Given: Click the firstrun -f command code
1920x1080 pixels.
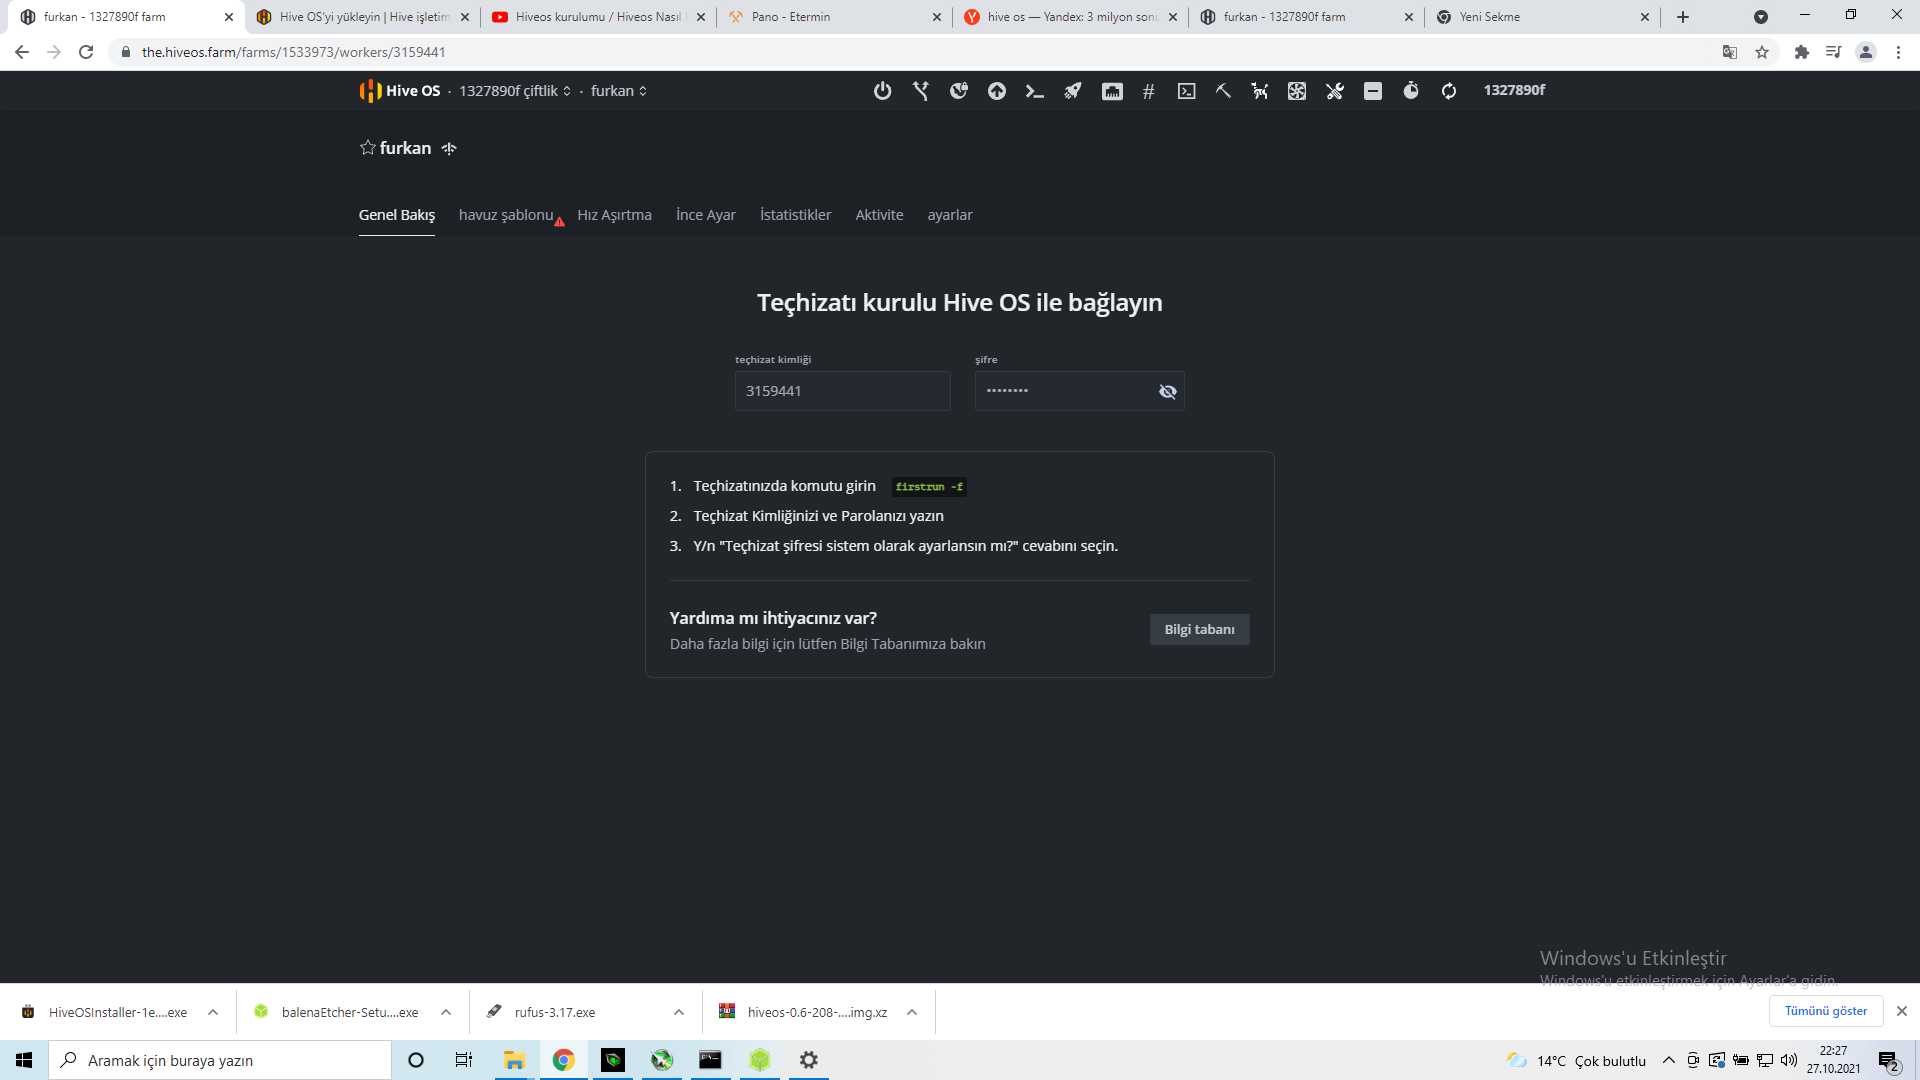Looking at the screenshot, I should (929, 487).
